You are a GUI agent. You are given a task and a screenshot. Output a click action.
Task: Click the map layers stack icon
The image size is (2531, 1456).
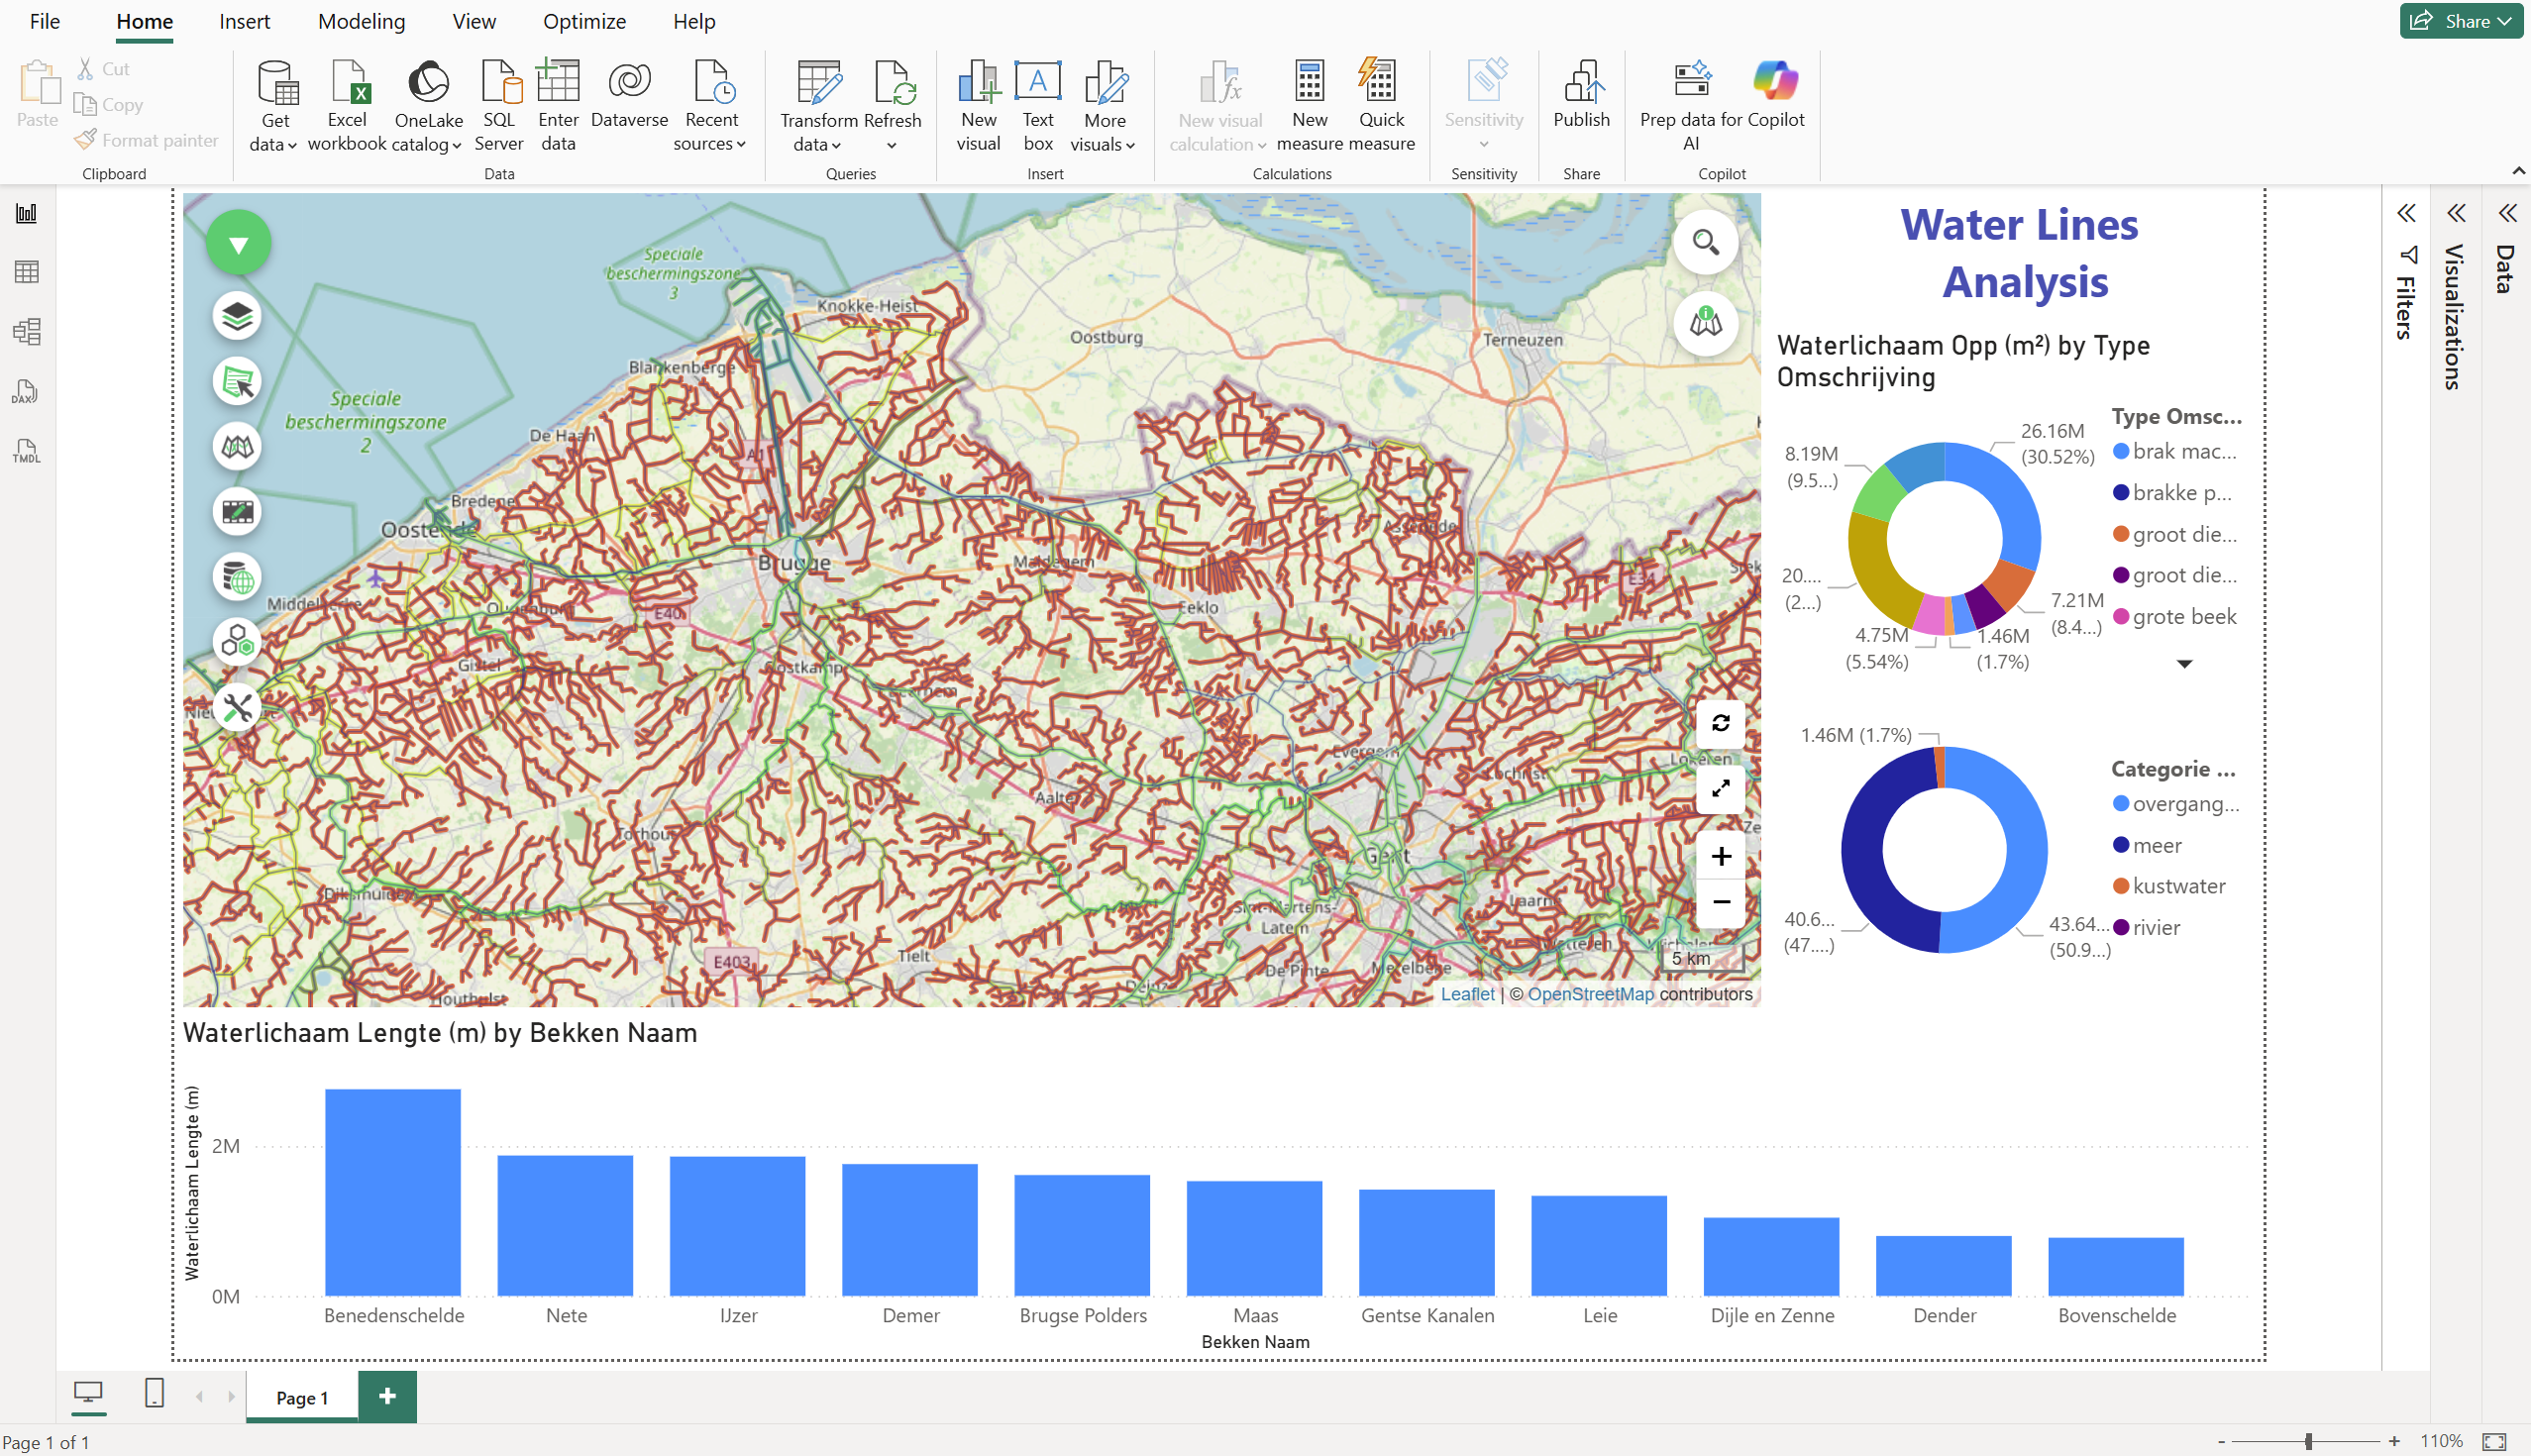click(237, 317)
